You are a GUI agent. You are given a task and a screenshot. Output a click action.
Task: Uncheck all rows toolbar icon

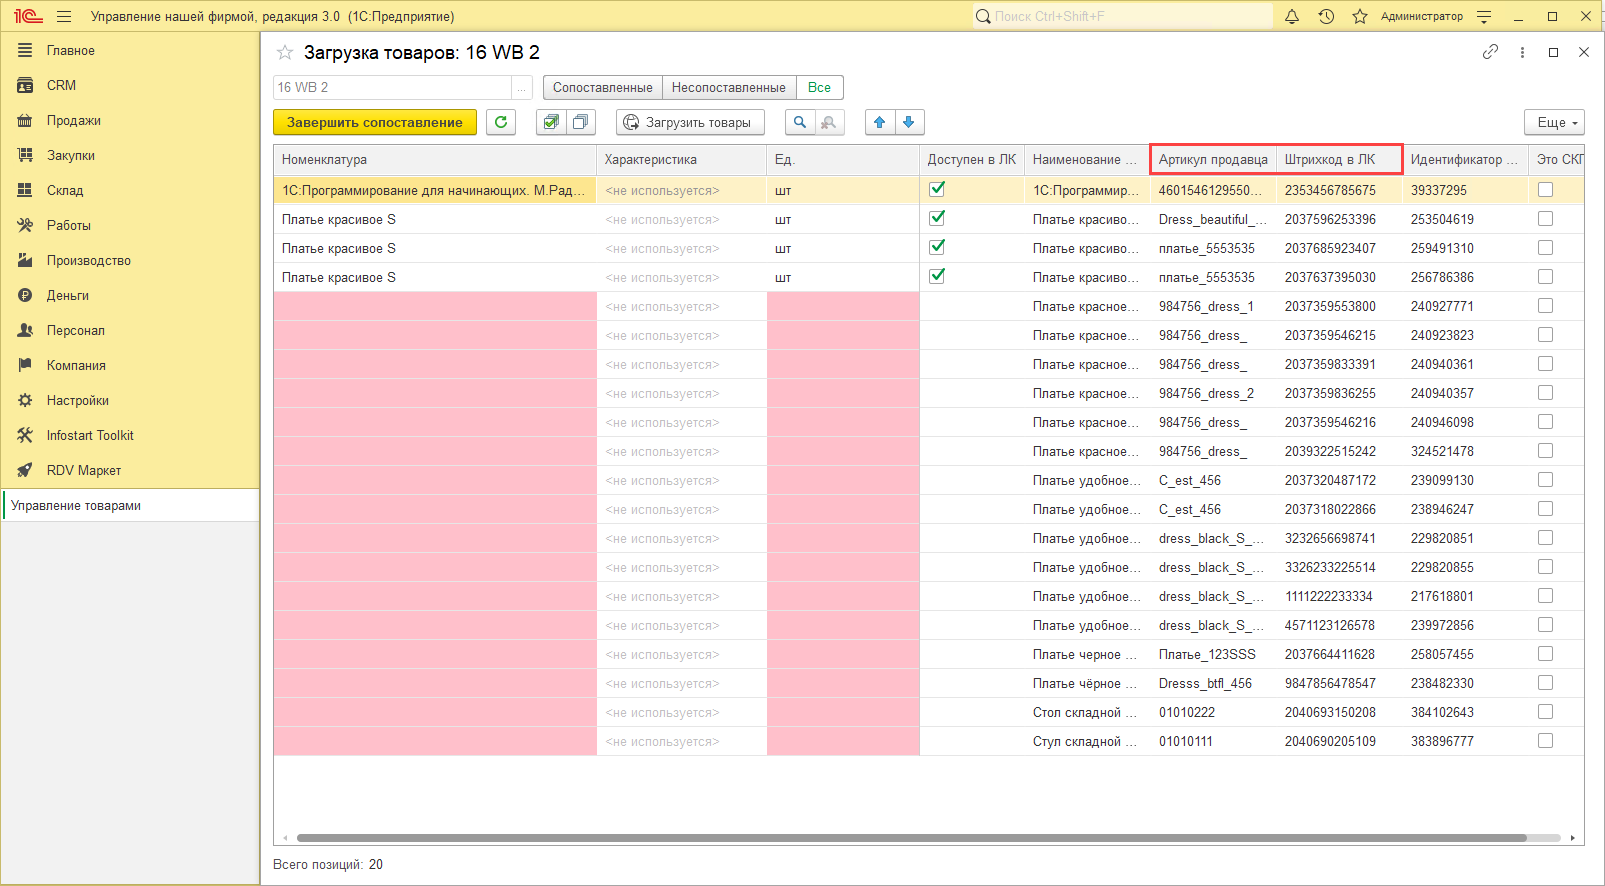[x=580, y=122]
